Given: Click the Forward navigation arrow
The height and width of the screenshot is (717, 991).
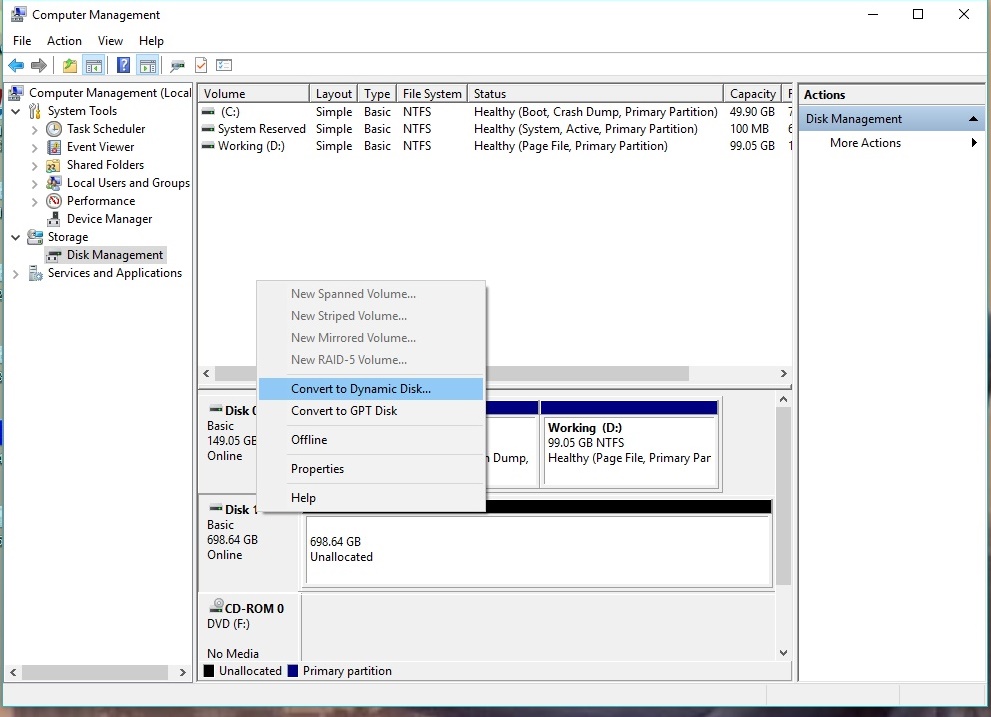Looking at the screenshot, I should pyautogui.click(x=38, y=64).
